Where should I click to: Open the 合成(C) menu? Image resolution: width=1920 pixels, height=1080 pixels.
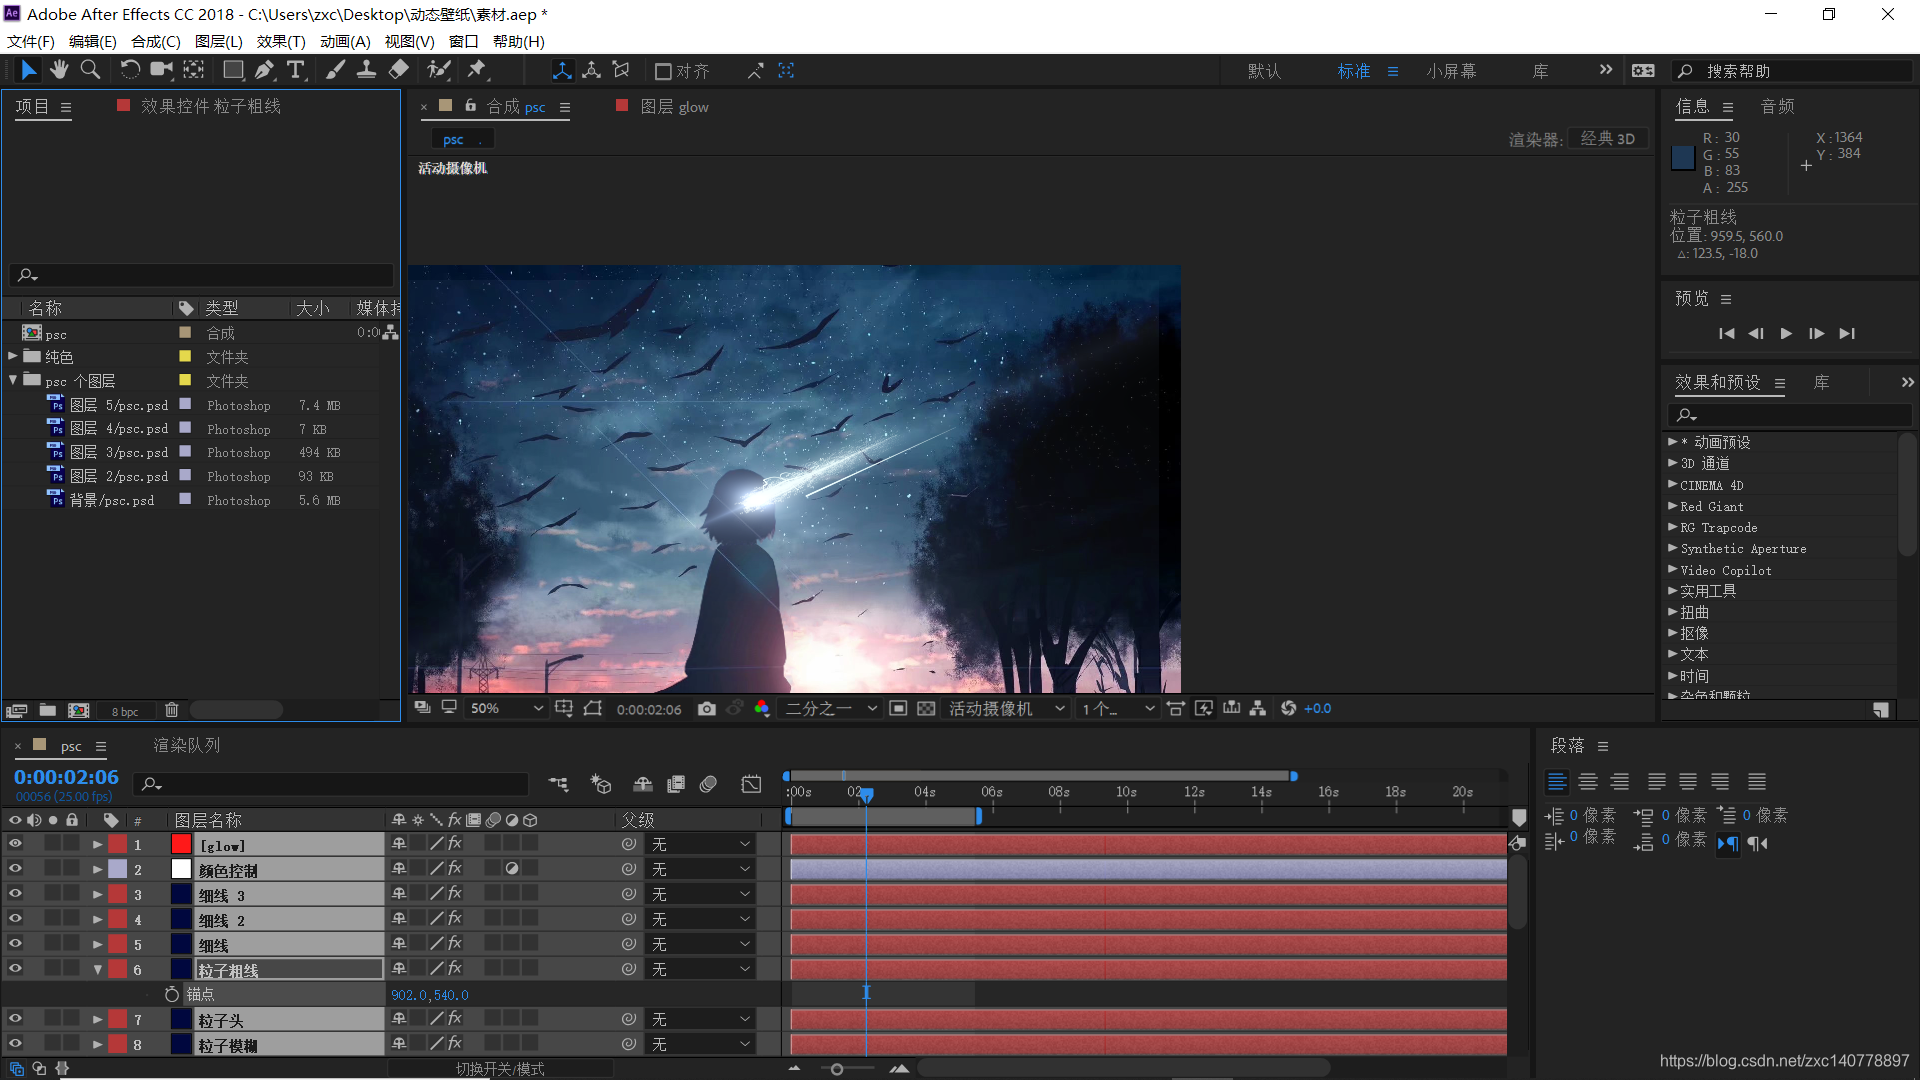coord(155,41)
